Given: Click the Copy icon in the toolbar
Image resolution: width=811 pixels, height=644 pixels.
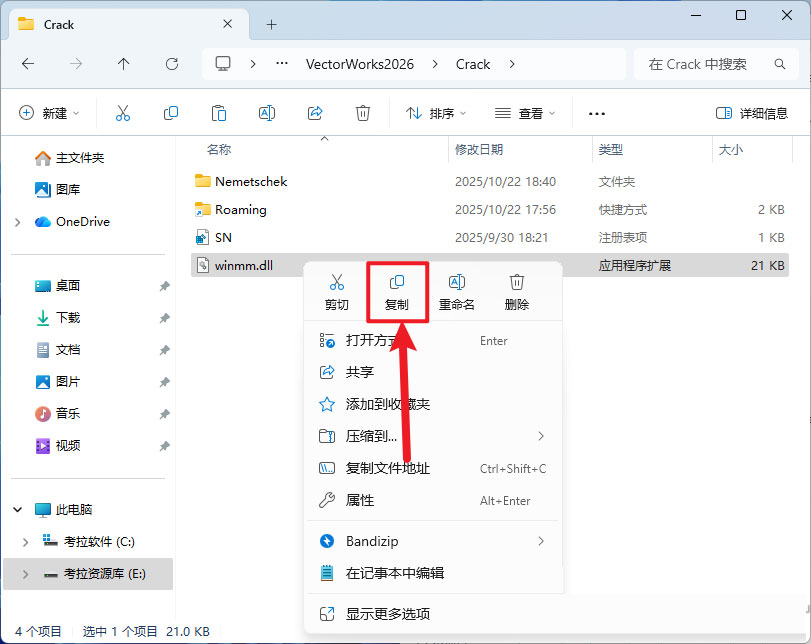Looking at the screenshot, I should (x=171, y=113).
